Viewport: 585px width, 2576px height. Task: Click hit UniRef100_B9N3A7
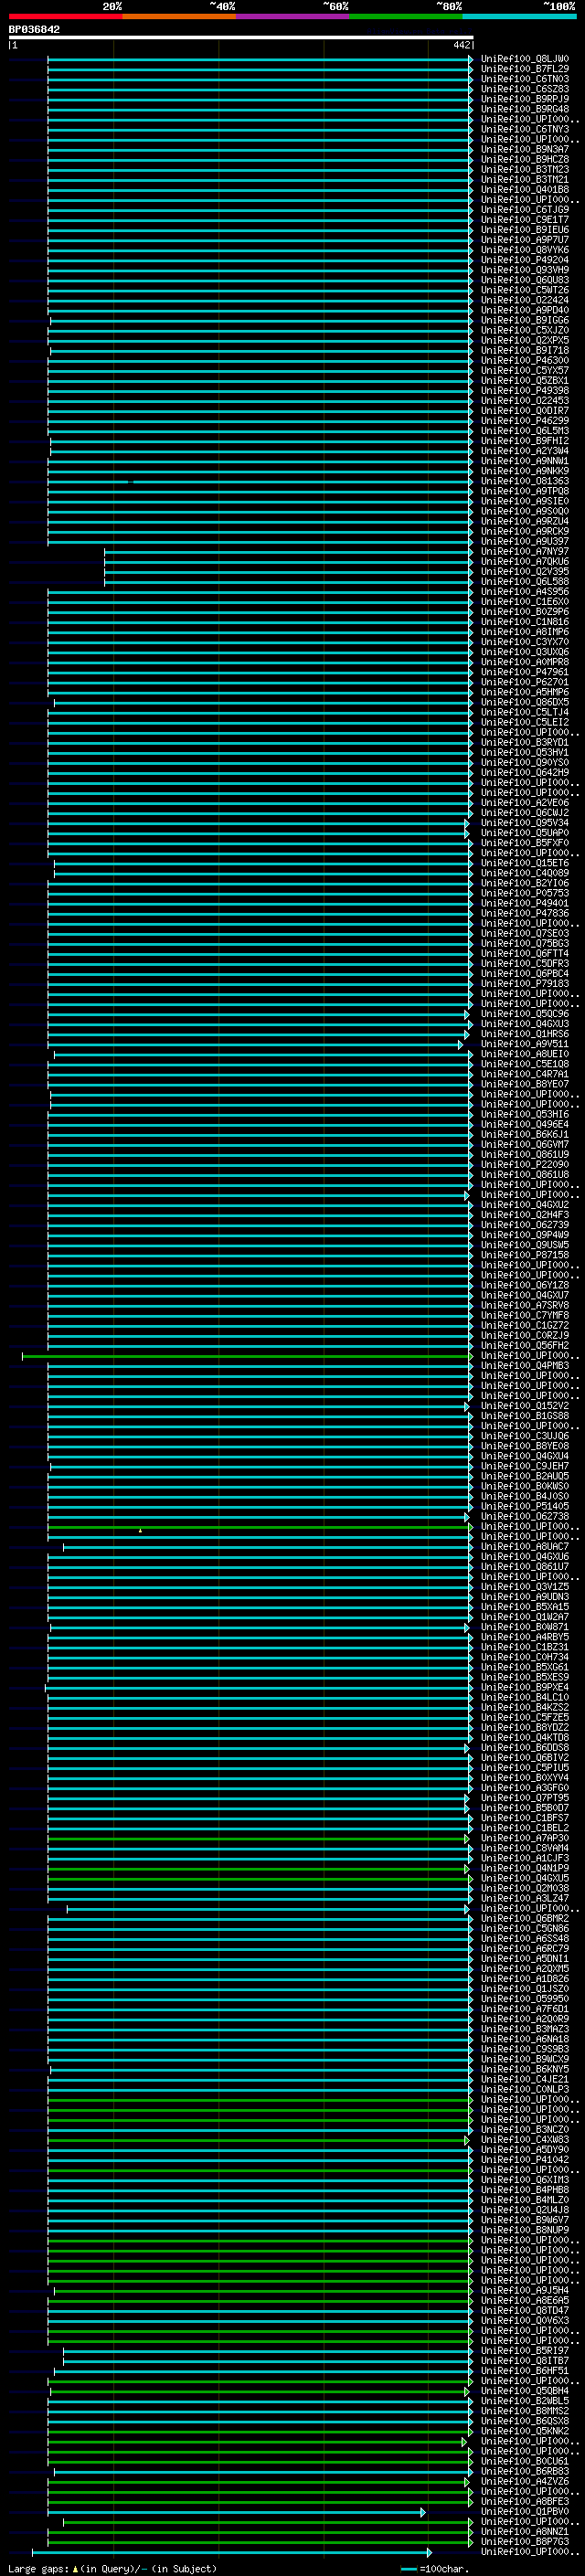pos(524,149)
